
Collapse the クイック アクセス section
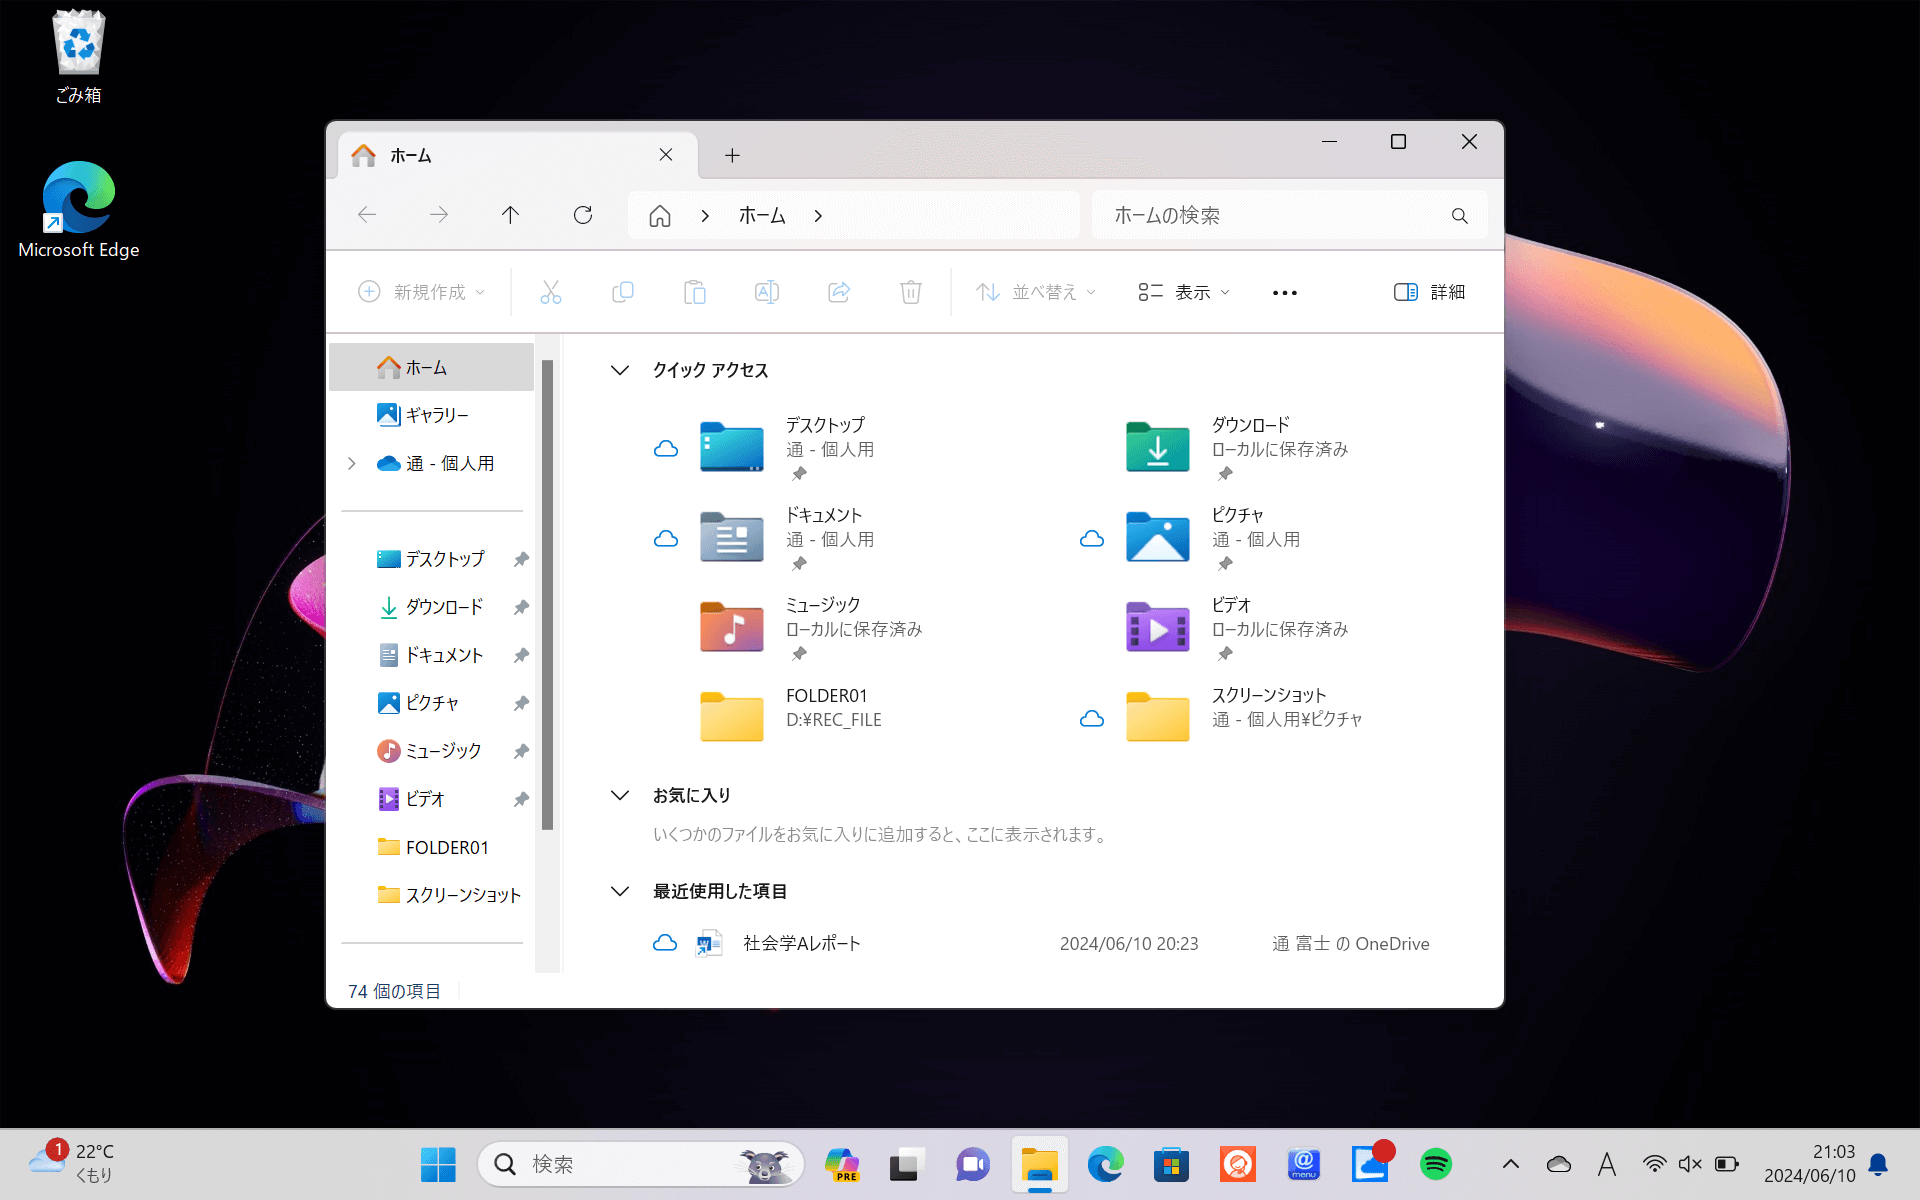pos(620,369)
